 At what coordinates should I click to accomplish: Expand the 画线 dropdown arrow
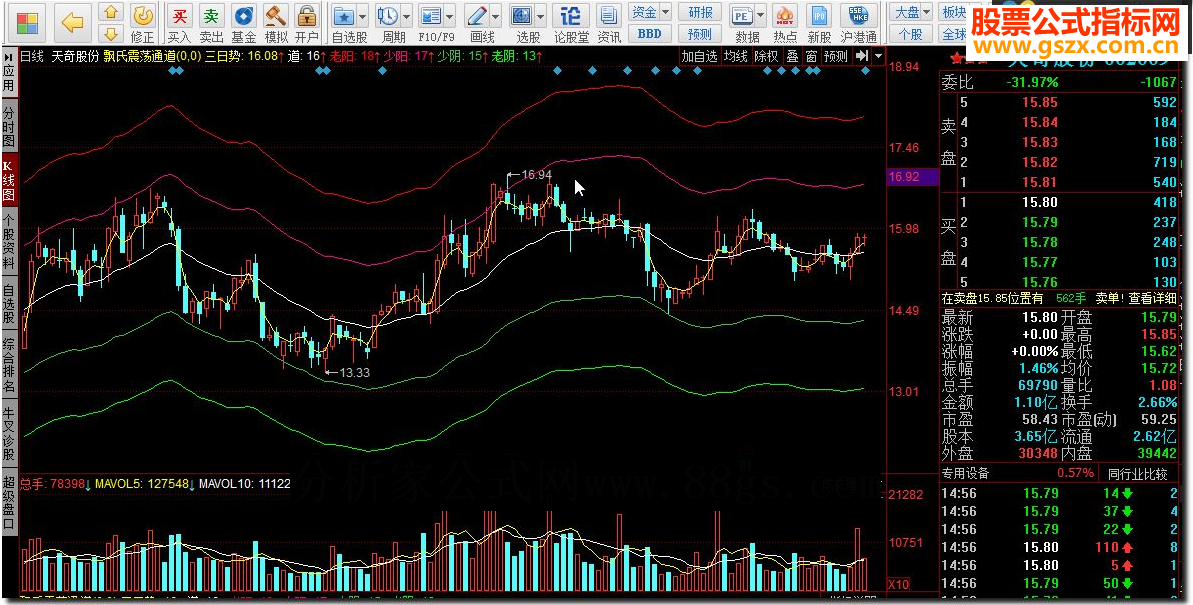coord(495,15)
